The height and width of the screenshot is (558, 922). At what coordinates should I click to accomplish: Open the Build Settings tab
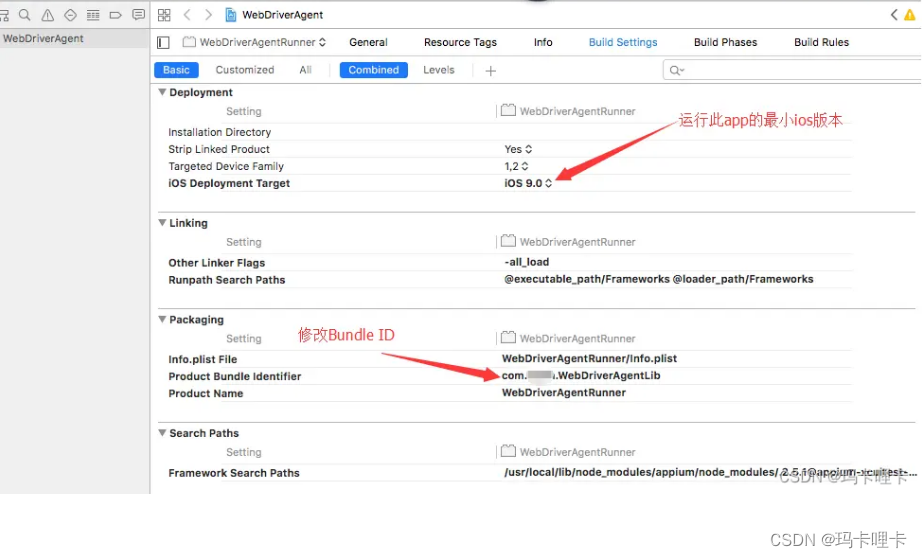(623, 42)
